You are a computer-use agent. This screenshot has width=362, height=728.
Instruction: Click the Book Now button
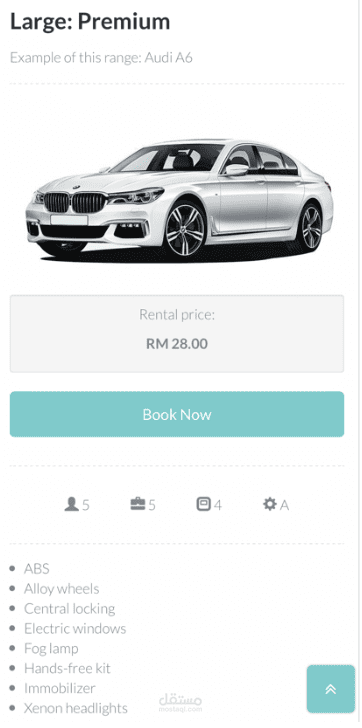(177, 414)
